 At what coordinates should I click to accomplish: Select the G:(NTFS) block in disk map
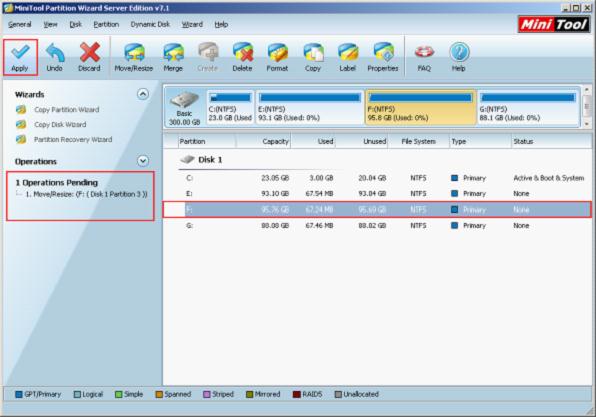[528, 108]
